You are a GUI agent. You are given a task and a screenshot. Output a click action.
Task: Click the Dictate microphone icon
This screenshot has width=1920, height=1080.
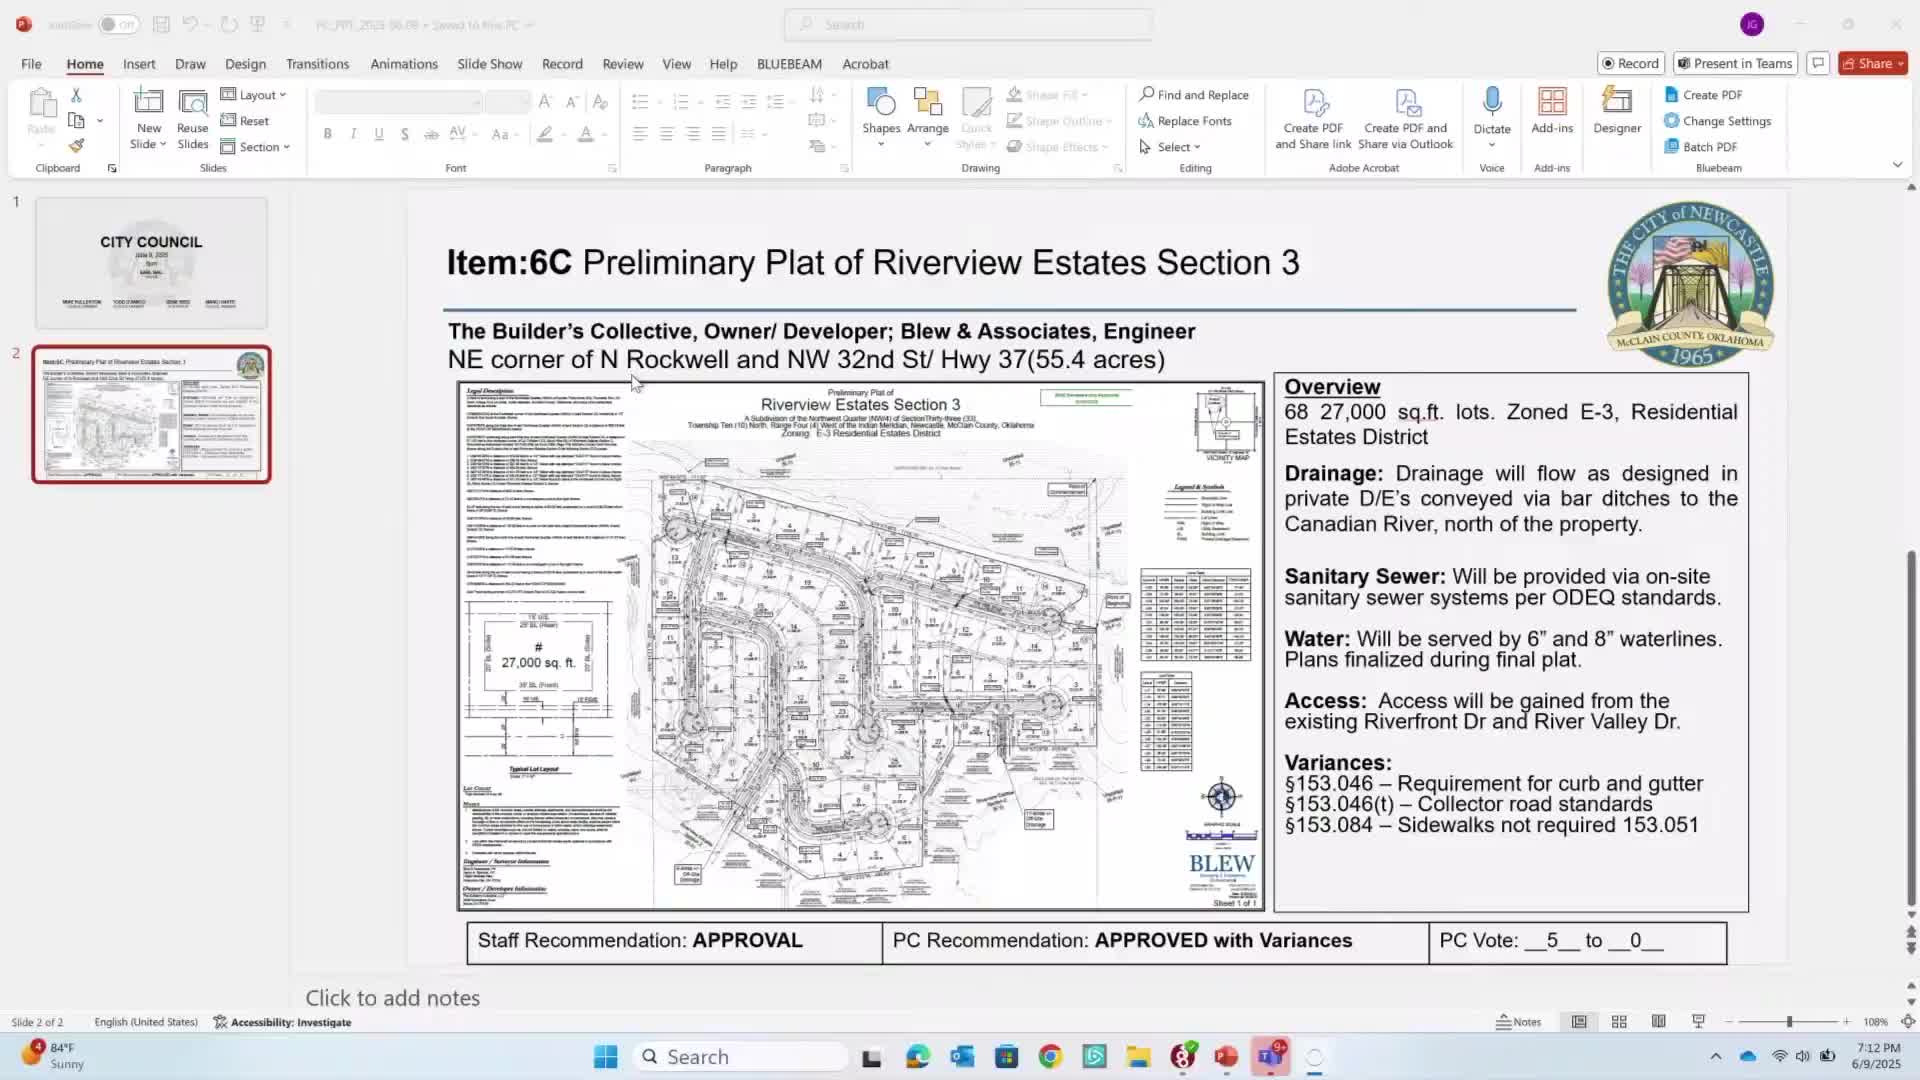1491,102
